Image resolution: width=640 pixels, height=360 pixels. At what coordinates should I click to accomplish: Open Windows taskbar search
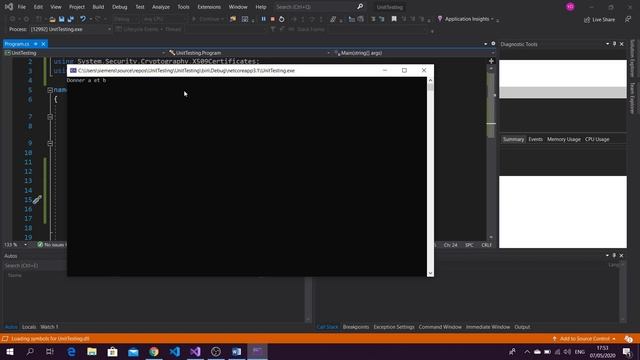coord(30,351)
